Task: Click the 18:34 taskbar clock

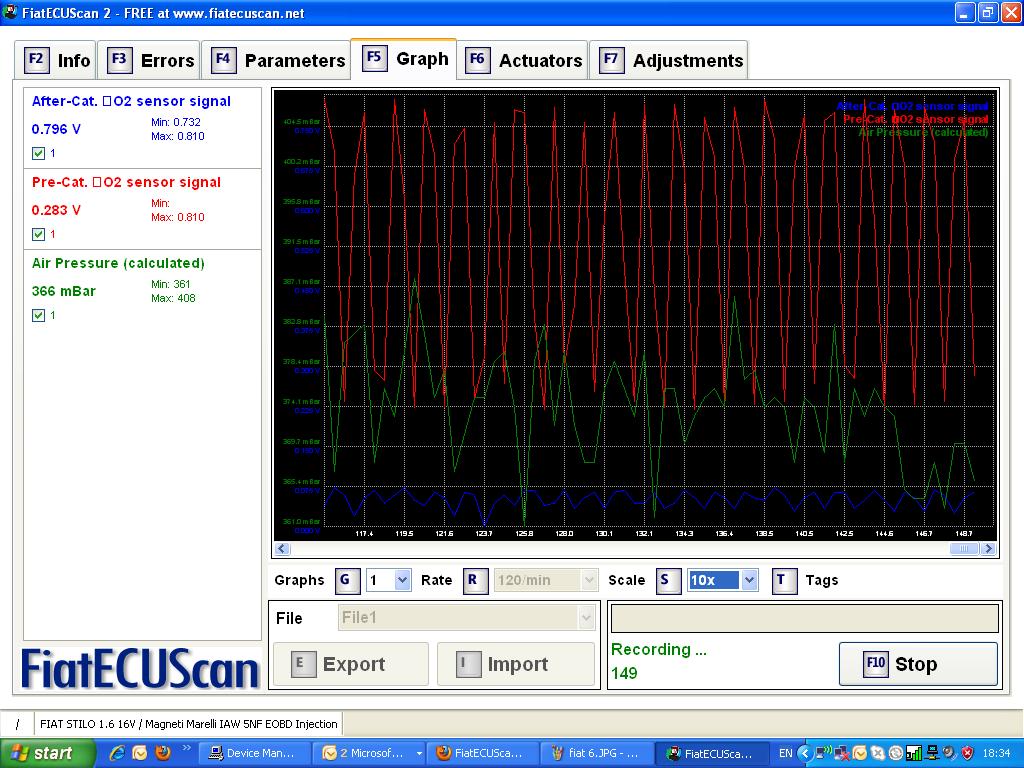Action: (997, 753)
